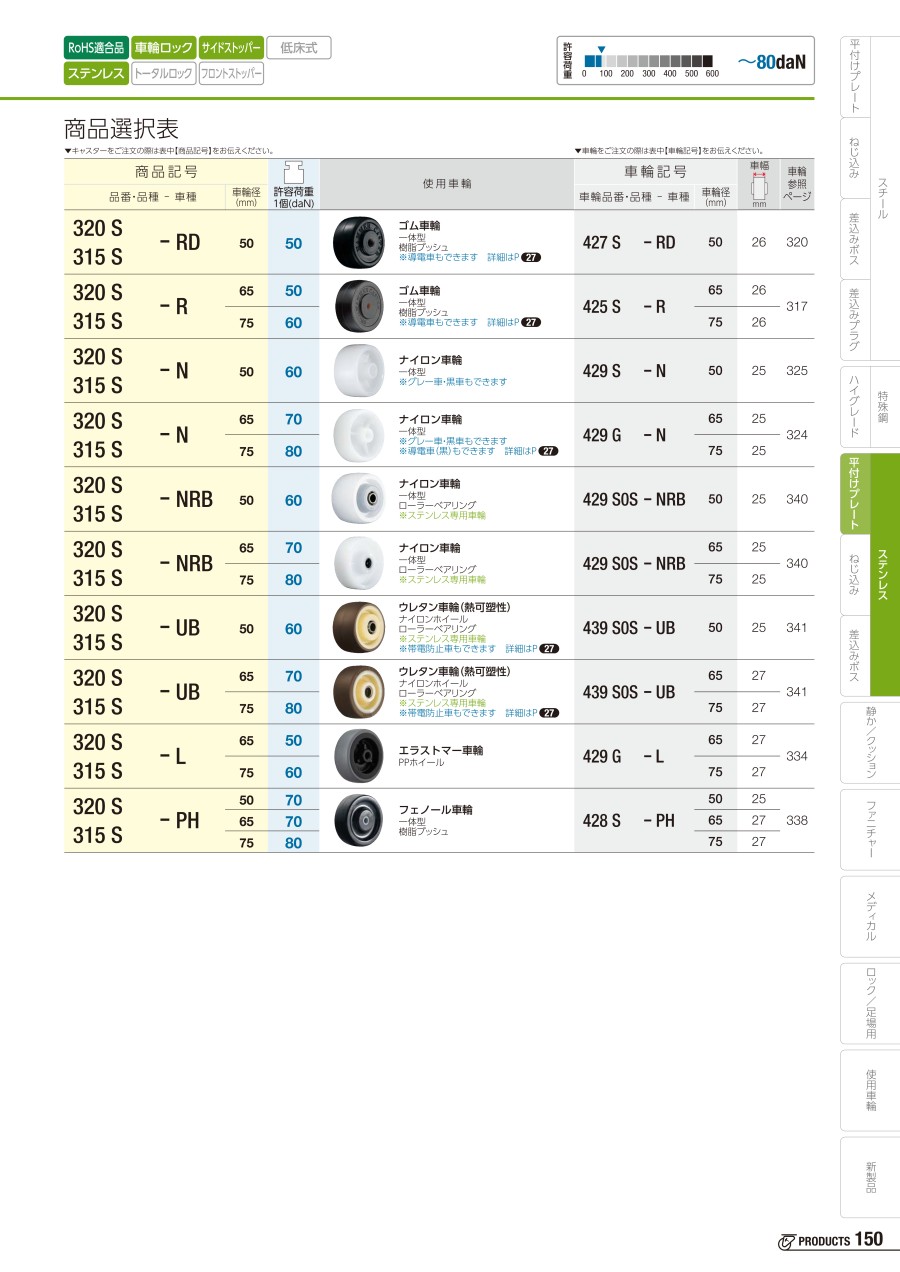
Task: Open the ハイグレード side tab
Action: tap(855, 405)
